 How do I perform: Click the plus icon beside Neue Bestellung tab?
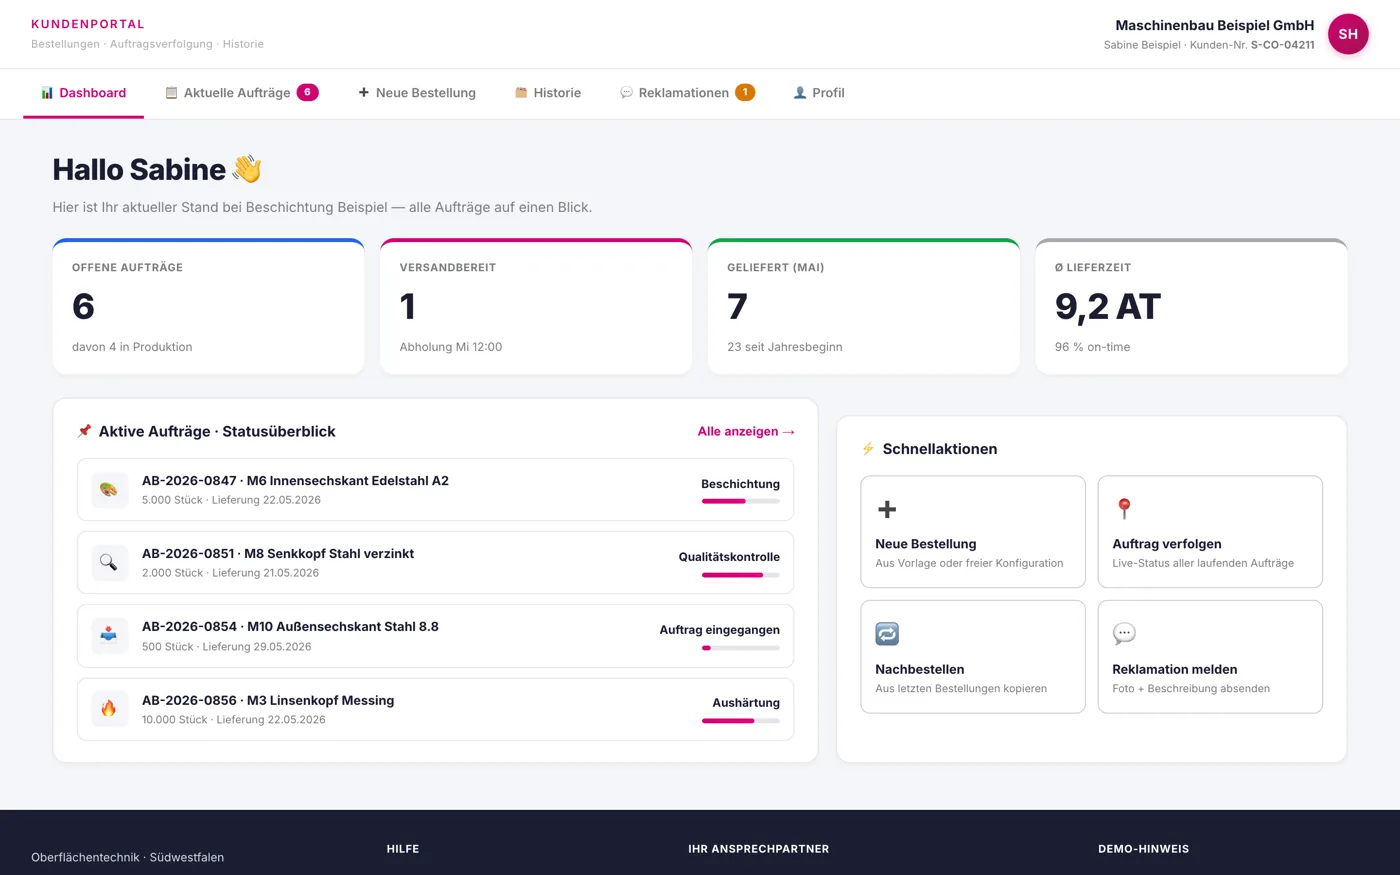pos(364,93)
